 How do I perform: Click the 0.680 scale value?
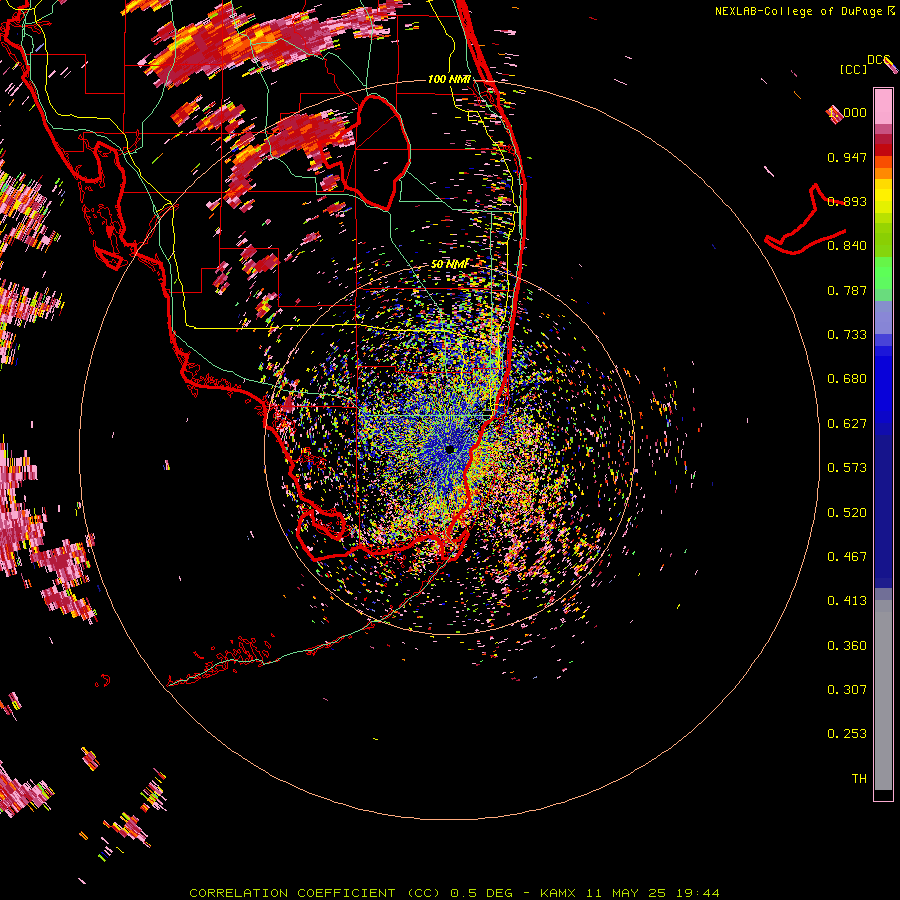tap(847, 379)
